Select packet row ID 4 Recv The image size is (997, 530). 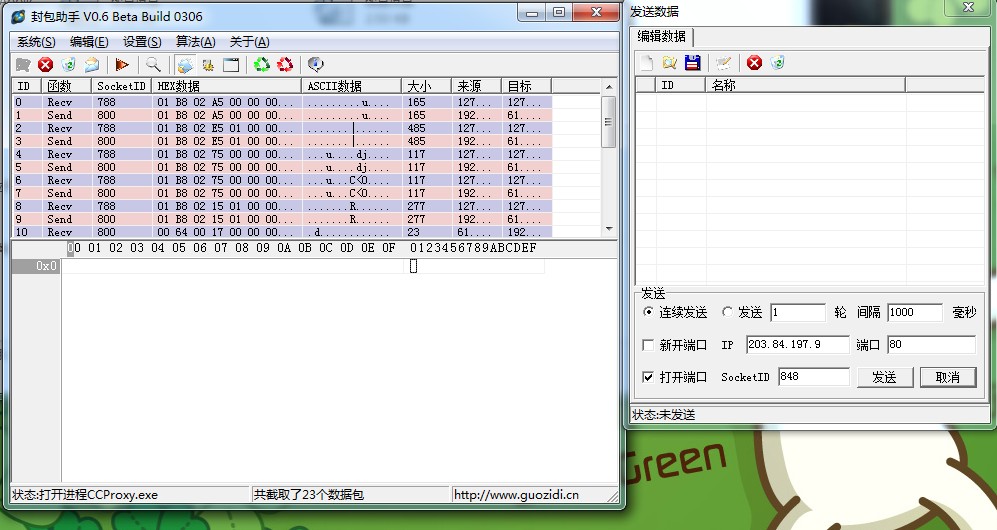[x=282, y=154]
